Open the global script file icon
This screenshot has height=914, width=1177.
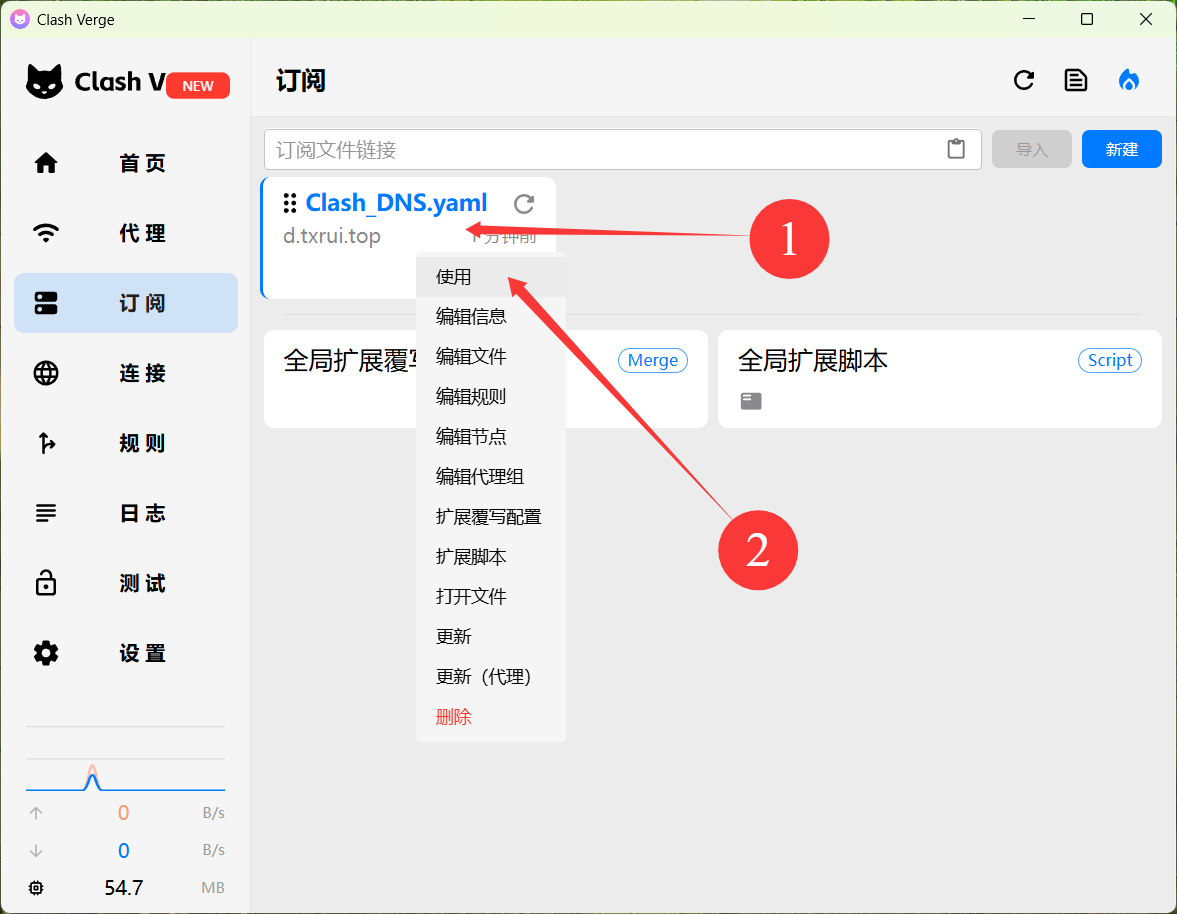tap(751, 401)
